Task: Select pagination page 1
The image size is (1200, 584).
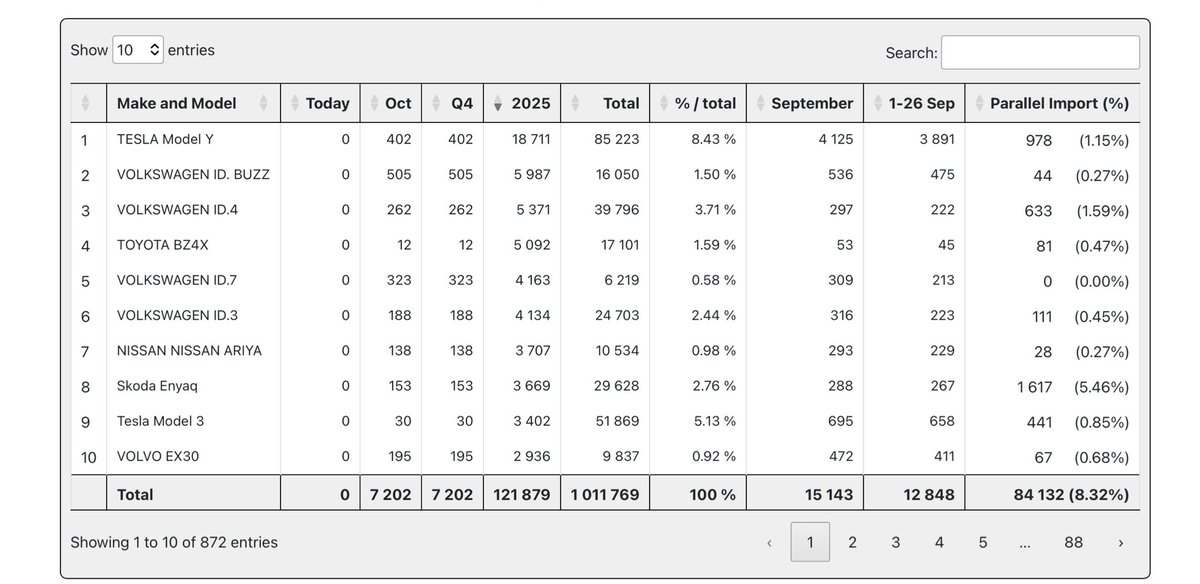Action: click(x=810, y=542)
